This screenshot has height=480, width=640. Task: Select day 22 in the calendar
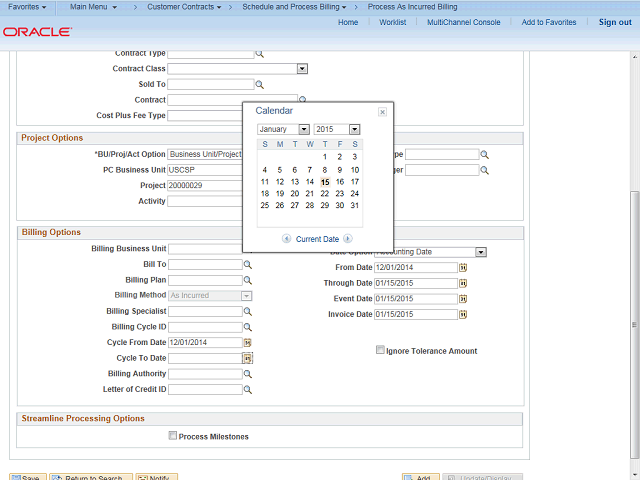(324, 193)
